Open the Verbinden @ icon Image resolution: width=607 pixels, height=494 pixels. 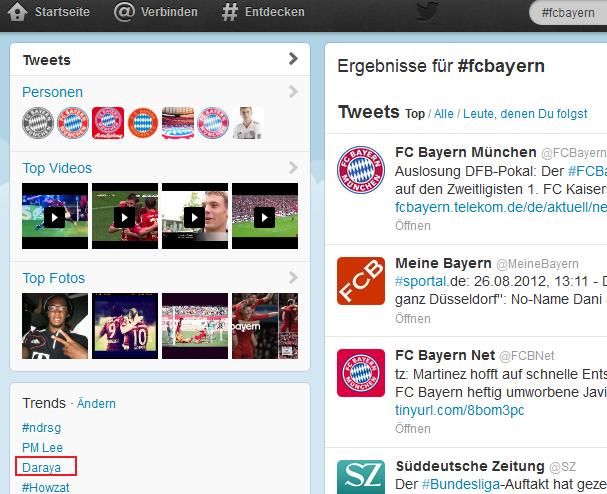pyautogui.click(x=124, y=12)
